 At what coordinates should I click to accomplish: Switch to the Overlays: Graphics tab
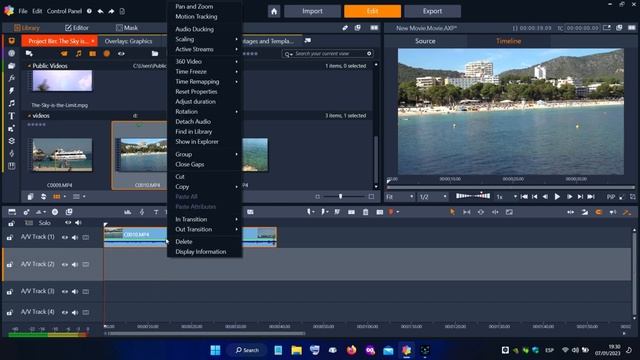[128, 41]
